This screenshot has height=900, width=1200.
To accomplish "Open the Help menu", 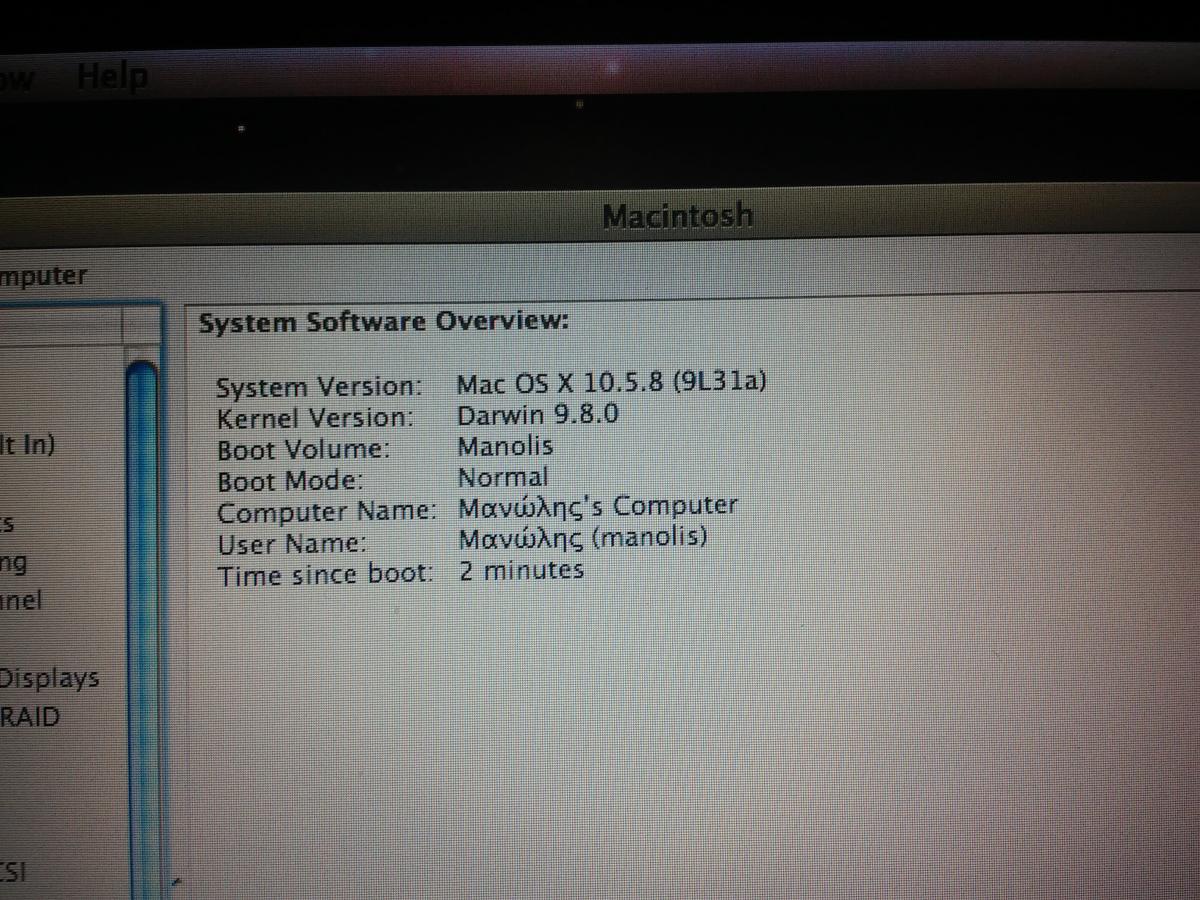I will pos(113,76).
